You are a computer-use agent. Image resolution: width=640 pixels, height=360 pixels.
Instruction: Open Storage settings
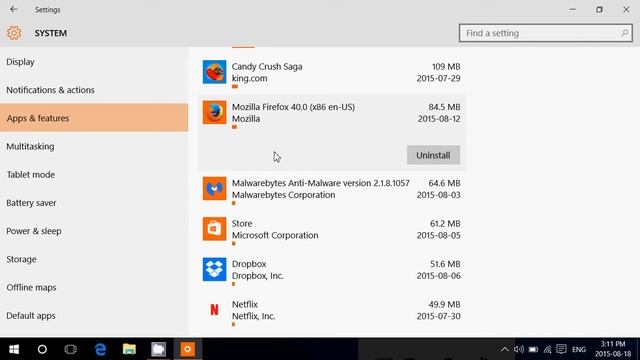pyautogui.click(x=94, y=259)
